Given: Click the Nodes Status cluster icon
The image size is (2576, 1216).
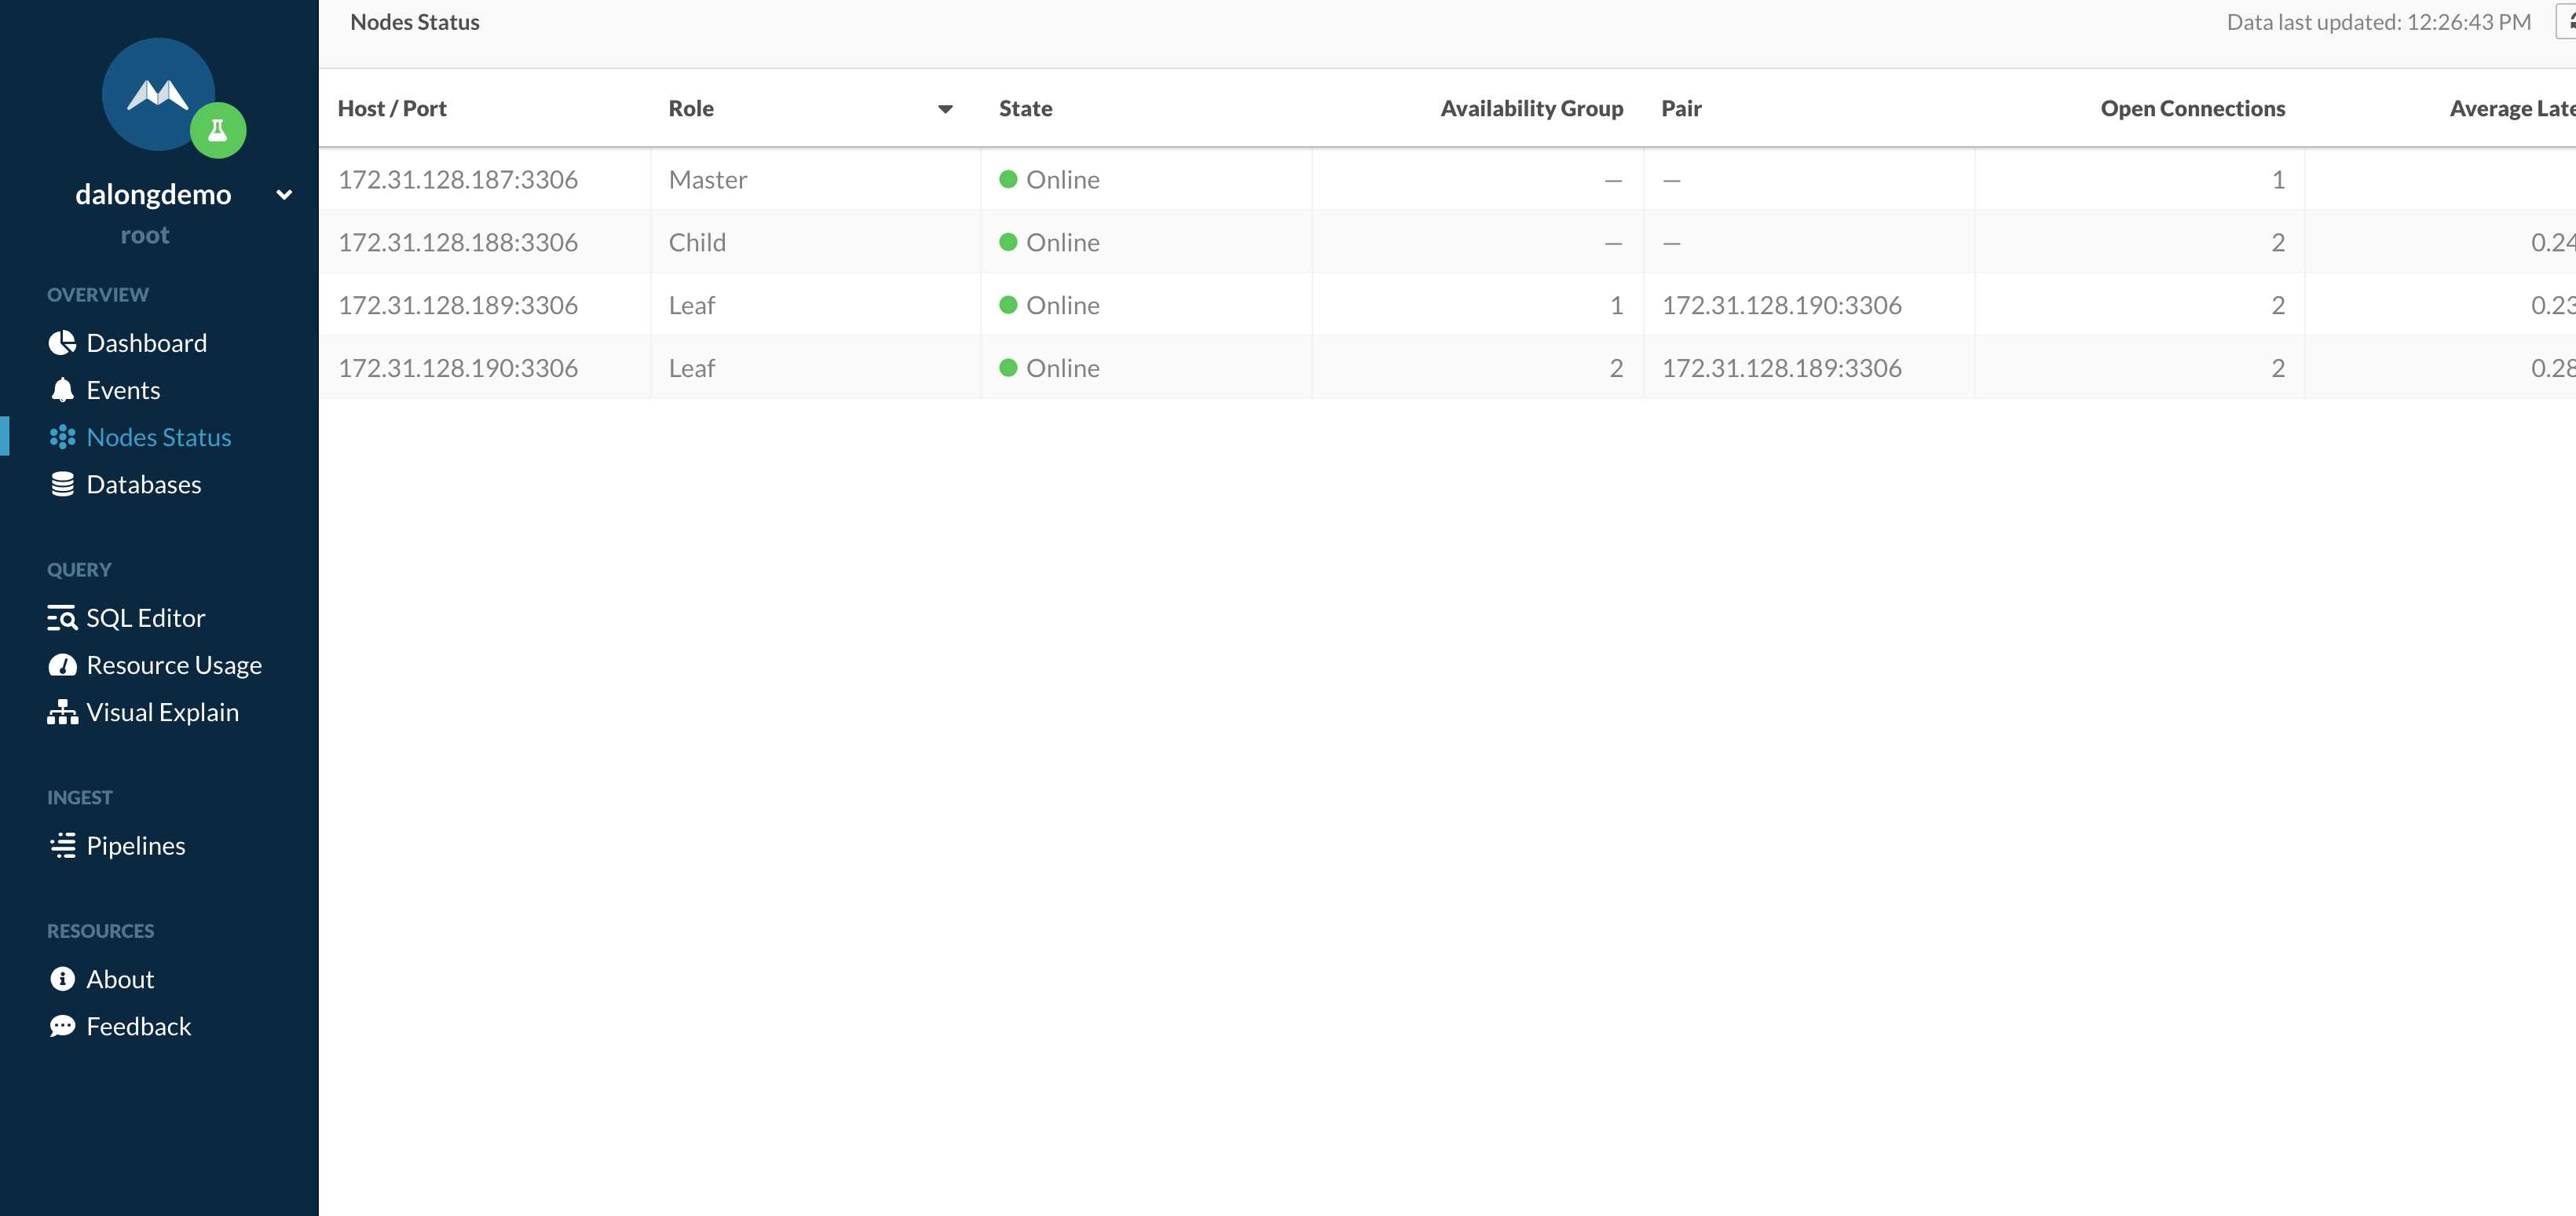Looking at the screenshot, I should tap(62, 437).
